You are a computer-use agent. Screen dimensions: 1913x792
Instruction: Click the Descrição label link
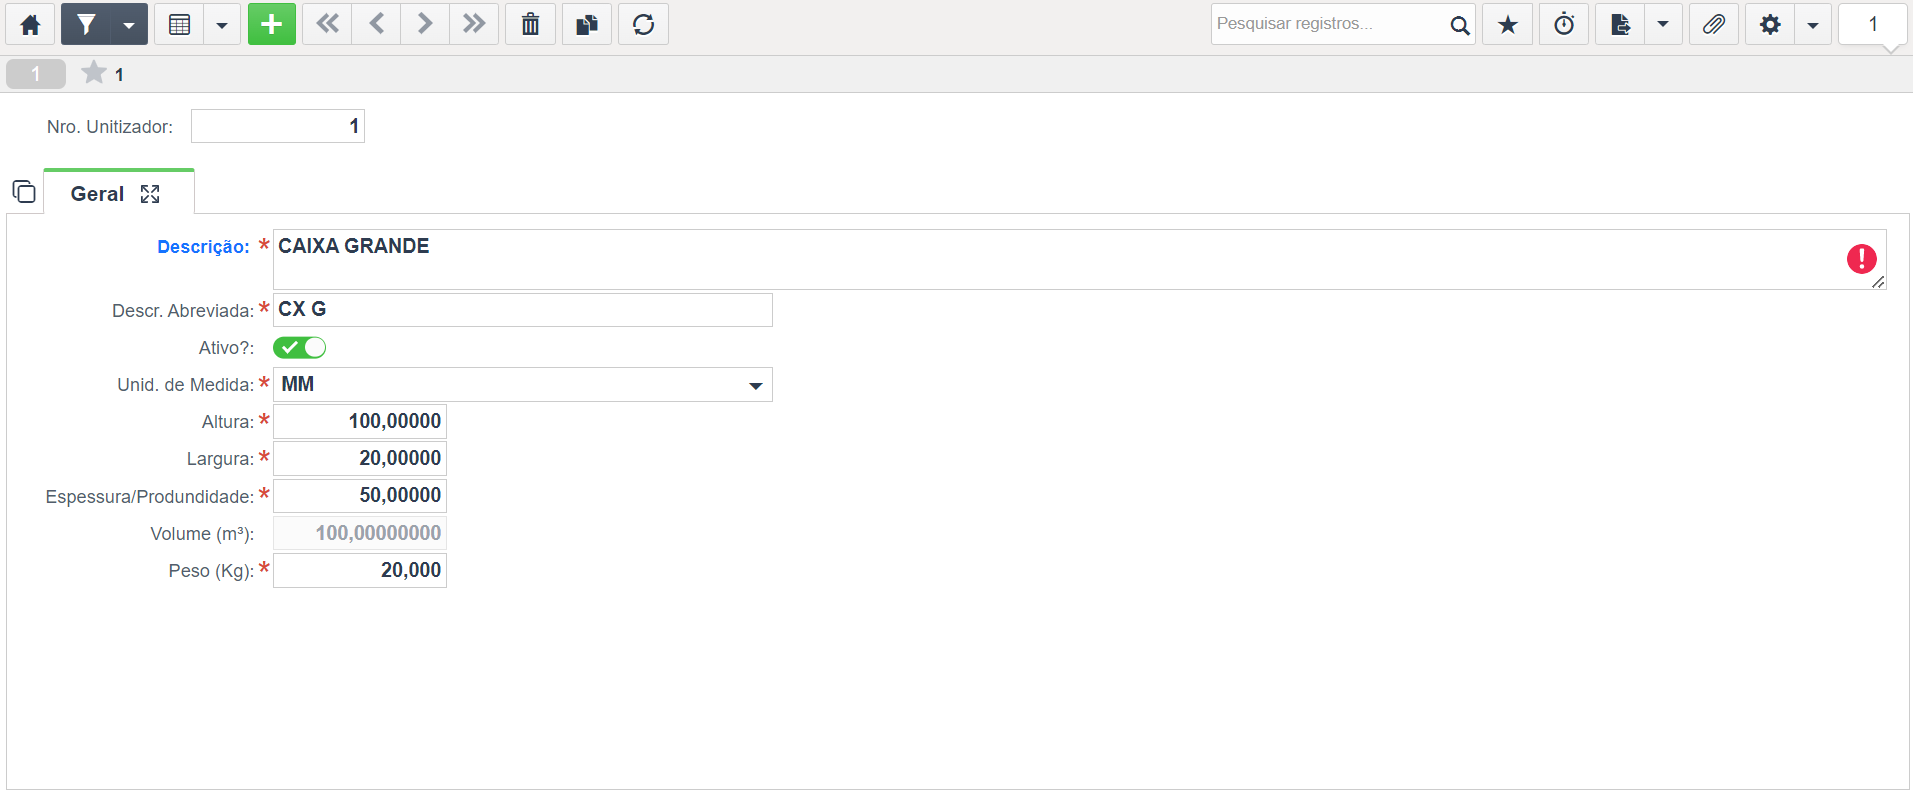(203, 247)
